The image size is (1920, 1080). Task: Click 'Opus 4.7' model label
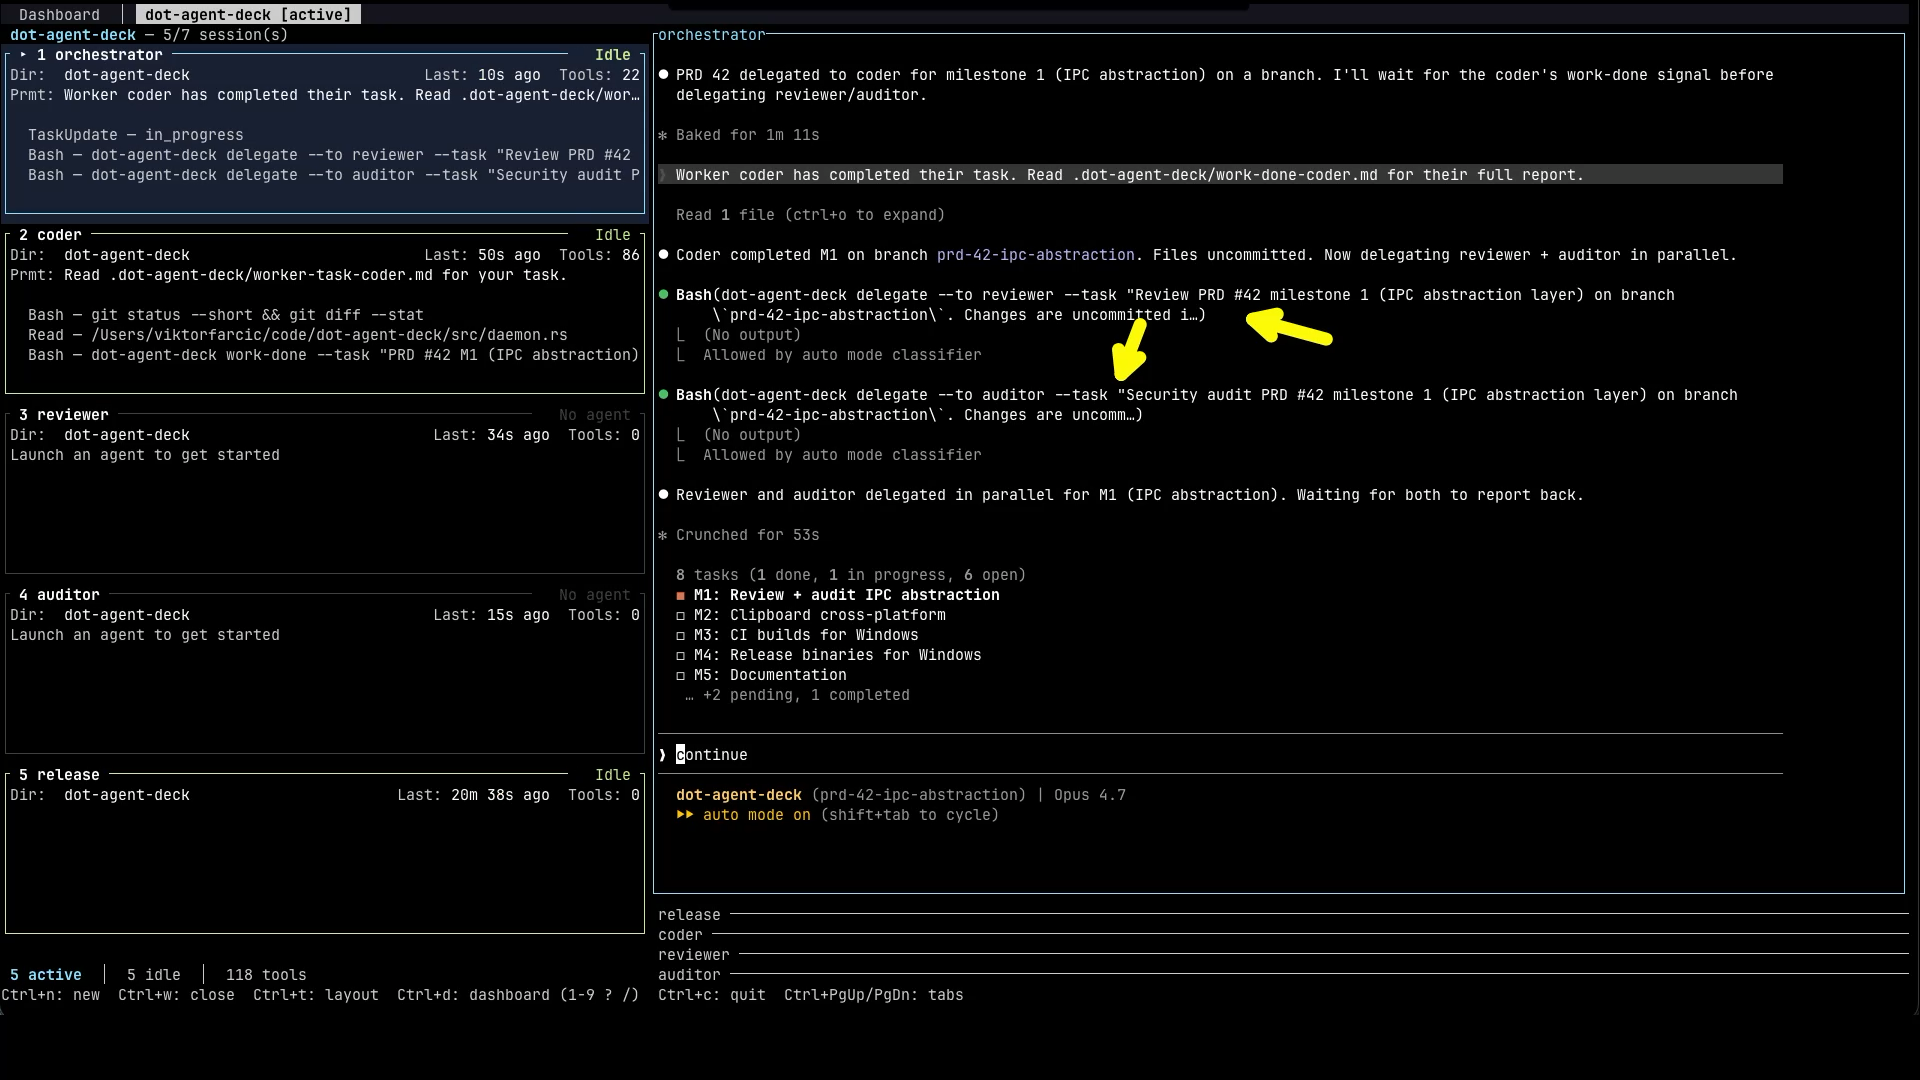1089,795
